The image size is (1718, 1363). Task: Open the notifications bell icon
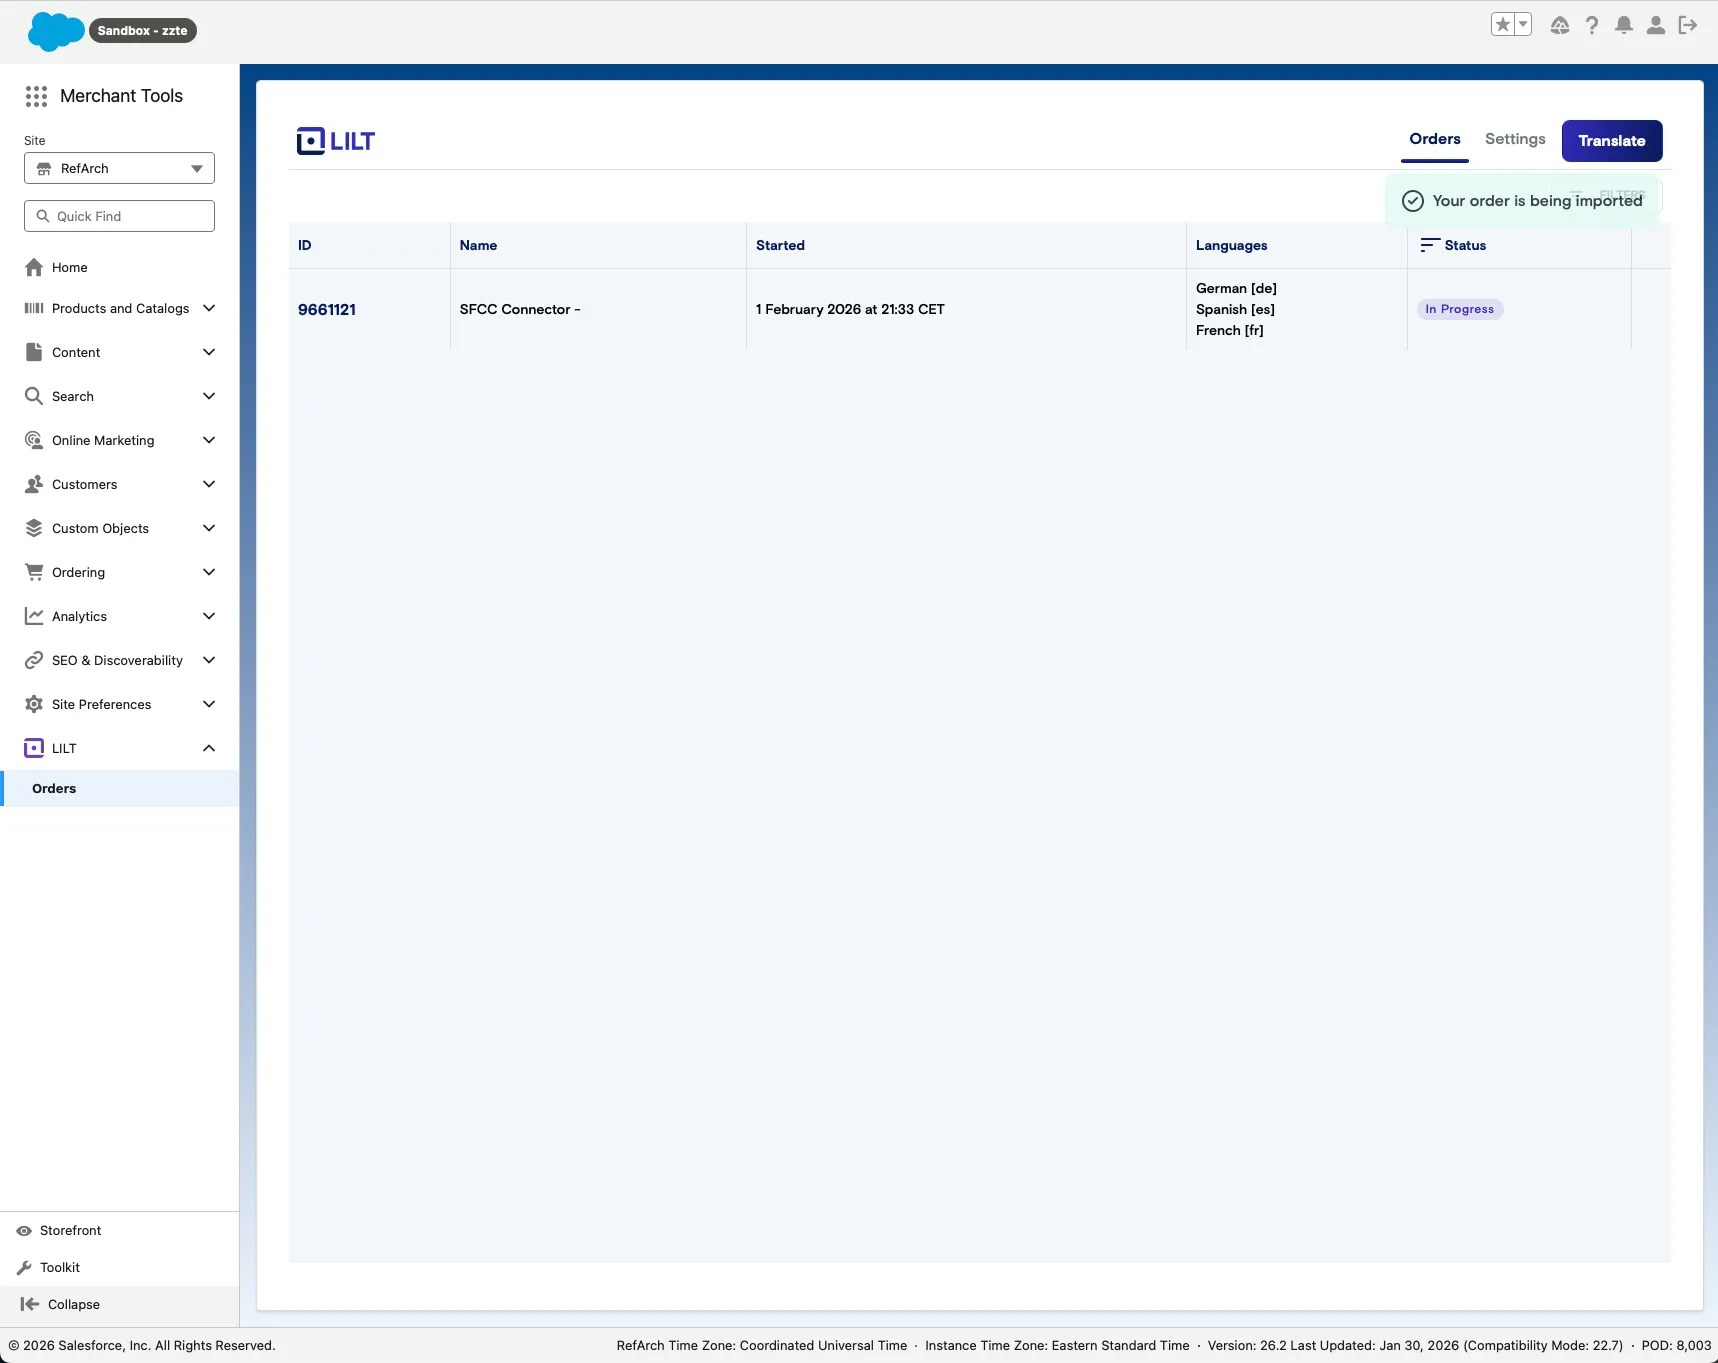[x=1624, y=25]
